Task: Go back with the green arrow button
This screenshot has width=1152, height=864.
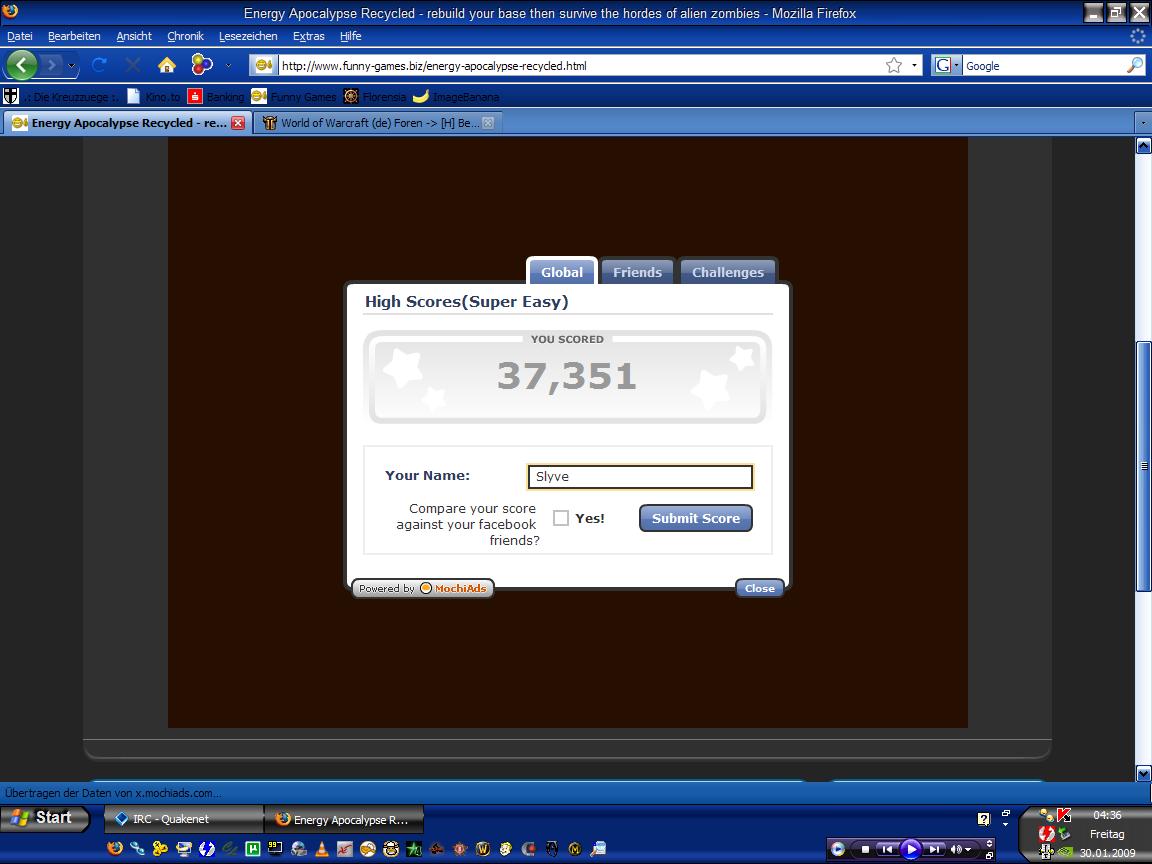Action: click(22, 65)
